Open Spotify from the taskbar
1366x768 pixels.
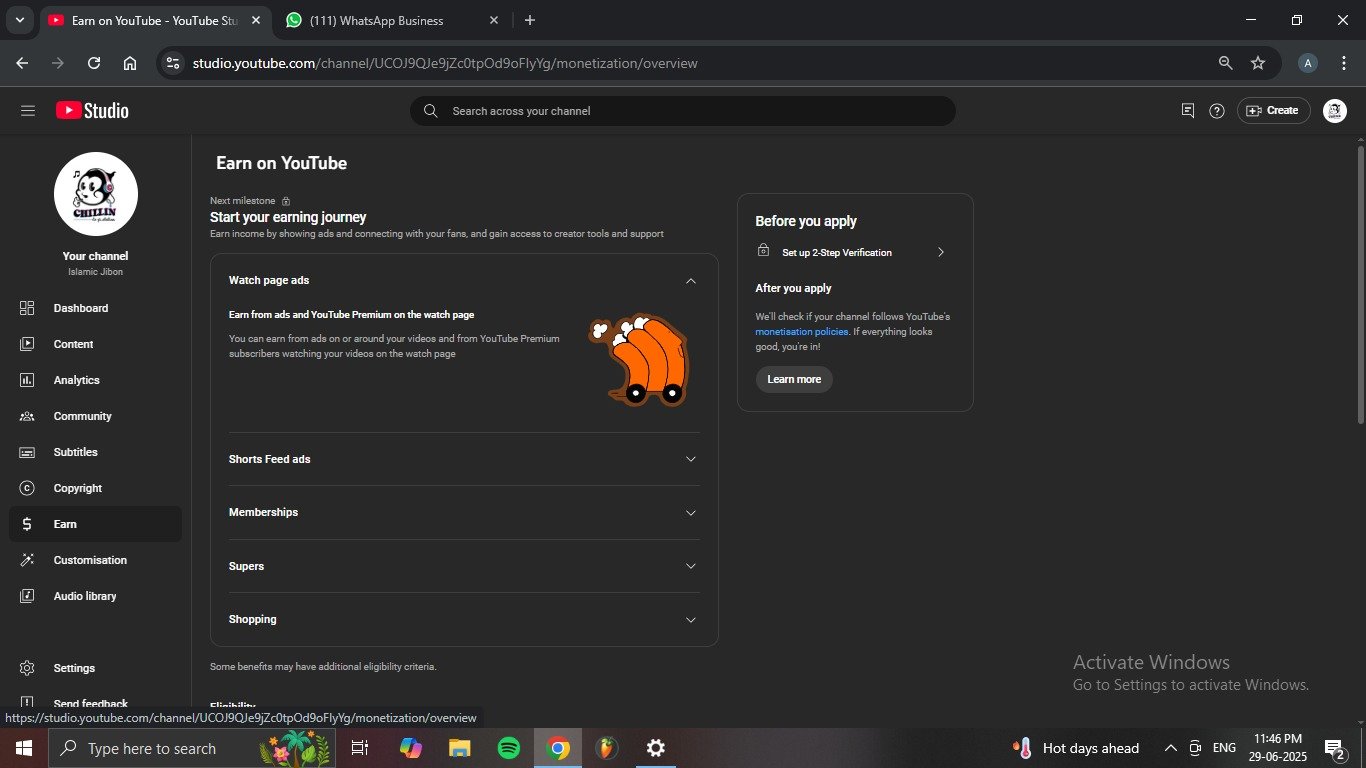click(x=509, y=748)
